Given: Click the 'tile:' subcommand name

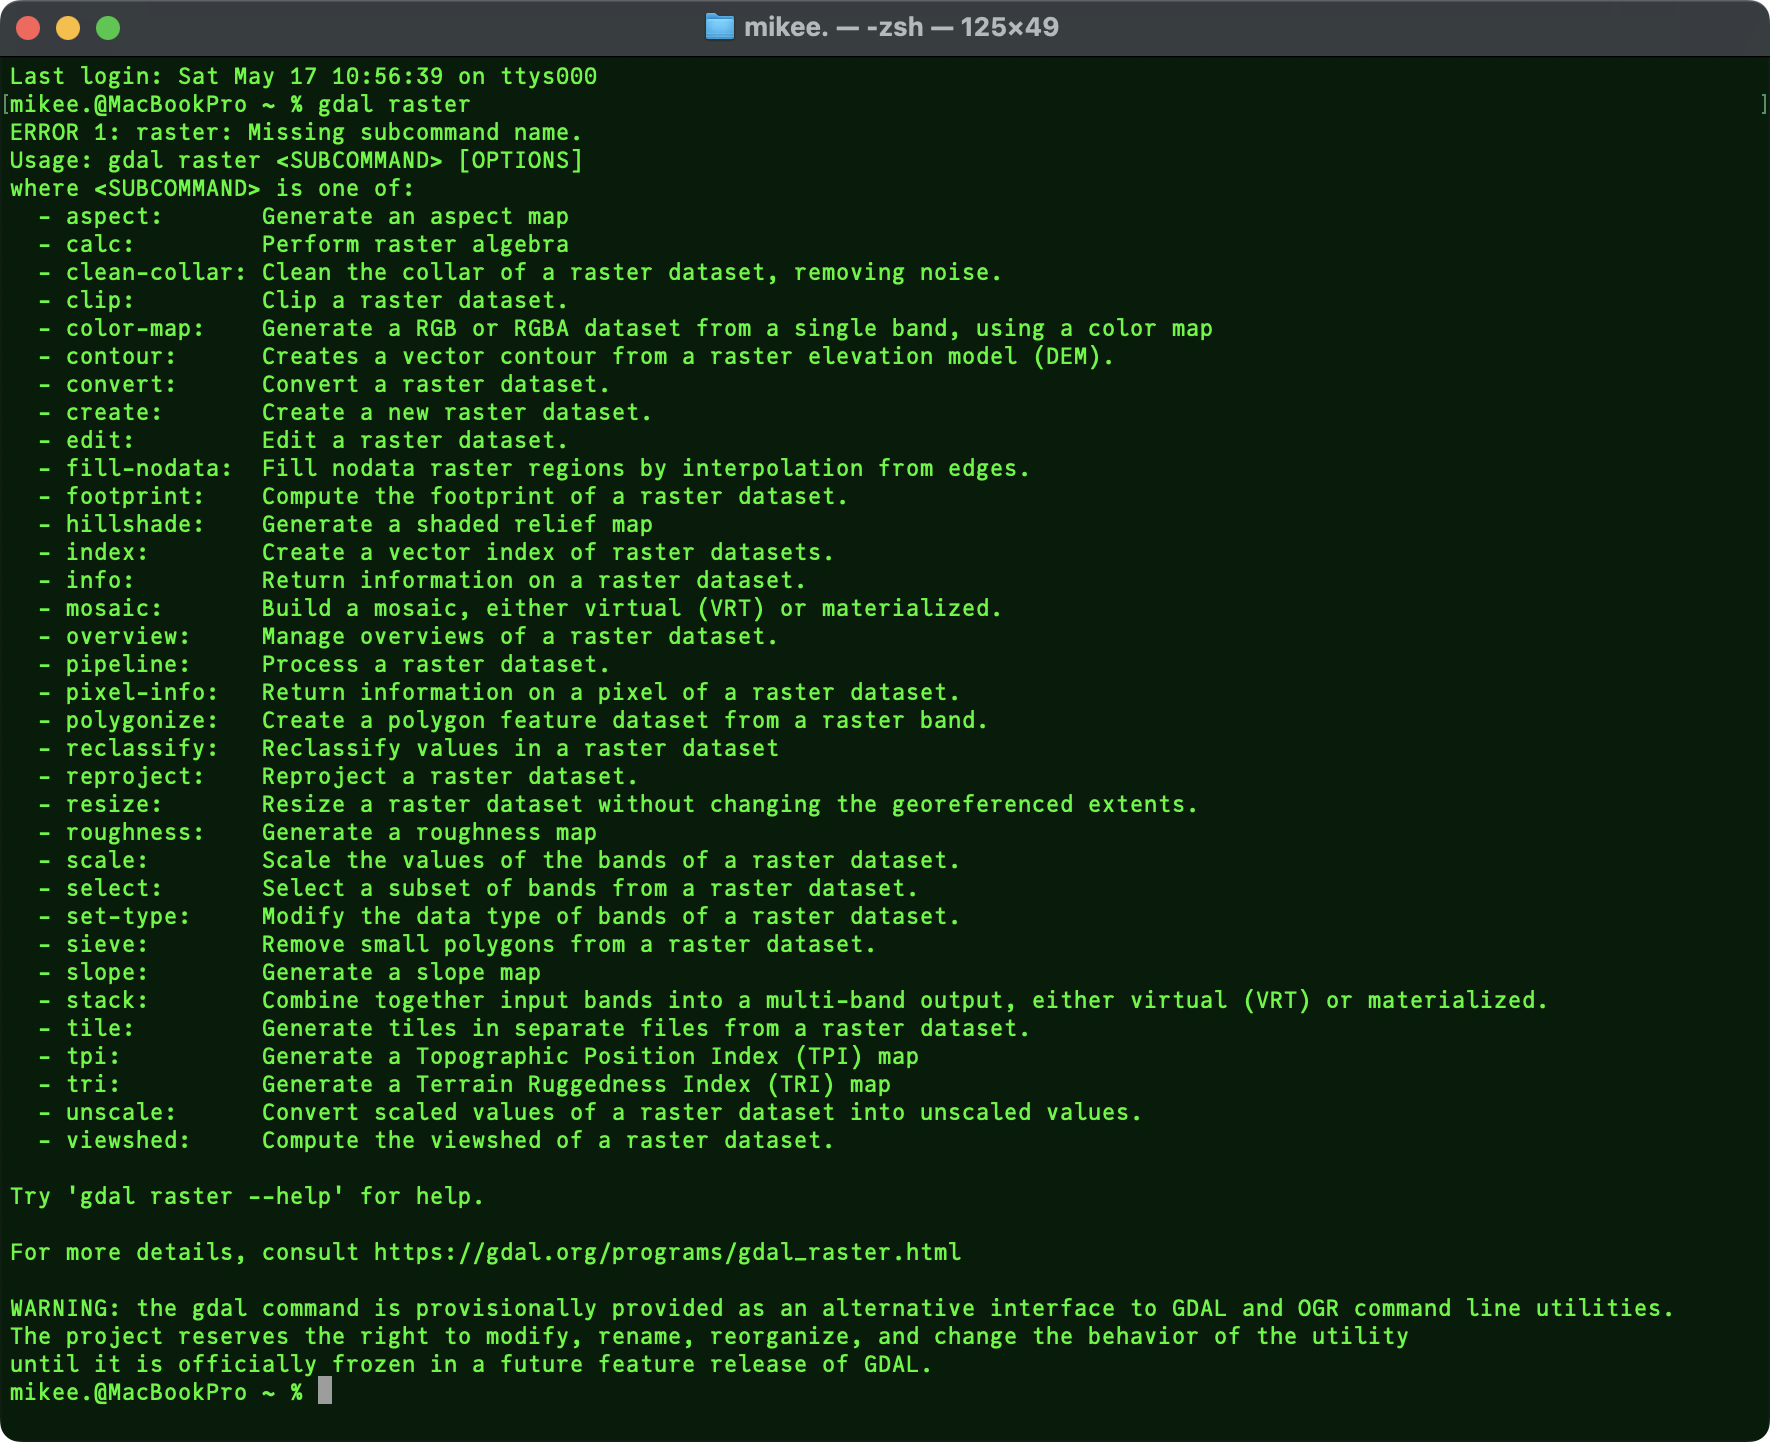Looking at the screenshot, I should pyautogui.click(x=100, y=1028).
